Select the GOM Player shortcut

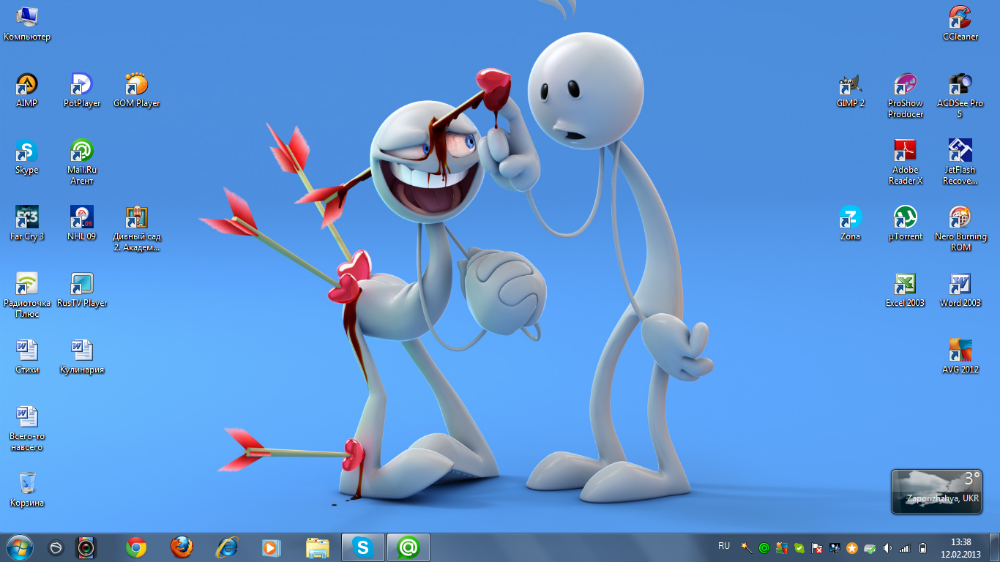136,90
